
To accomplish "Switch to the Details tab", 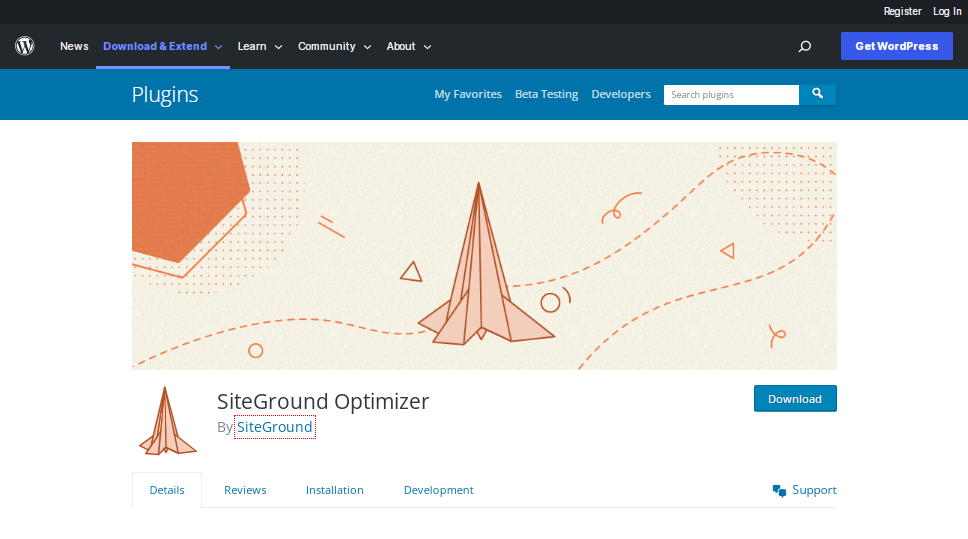I will [x=167, y=490].
